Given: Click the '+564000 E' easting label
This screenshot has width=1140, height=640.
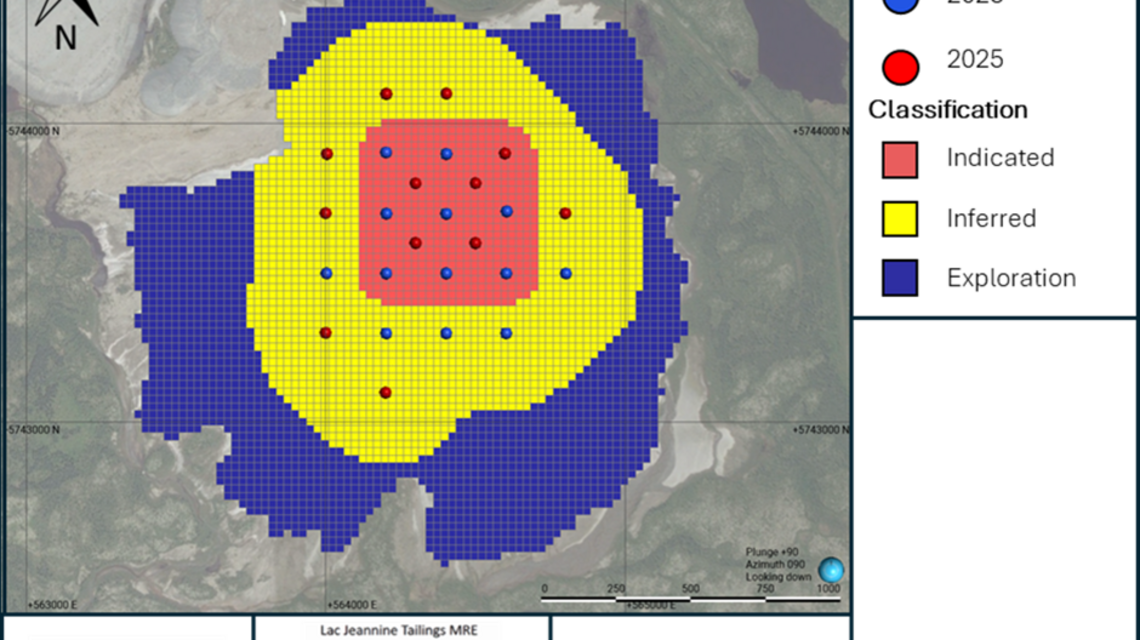Looking at the screenshot, I should [x=352, y=605].
